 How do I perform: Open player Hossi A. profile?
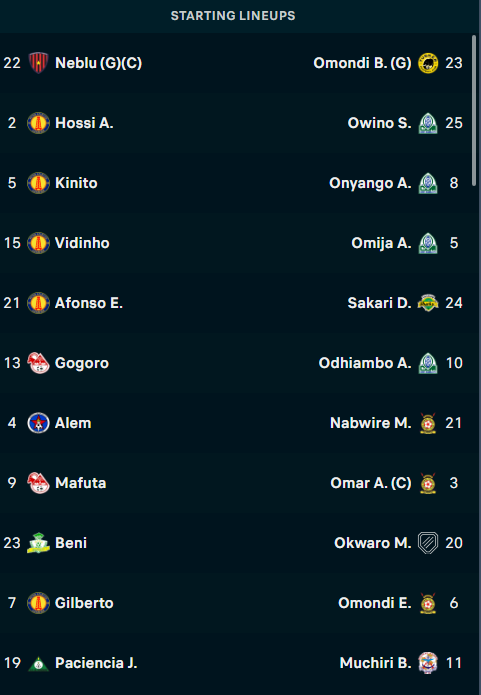(x=84, y=123)
